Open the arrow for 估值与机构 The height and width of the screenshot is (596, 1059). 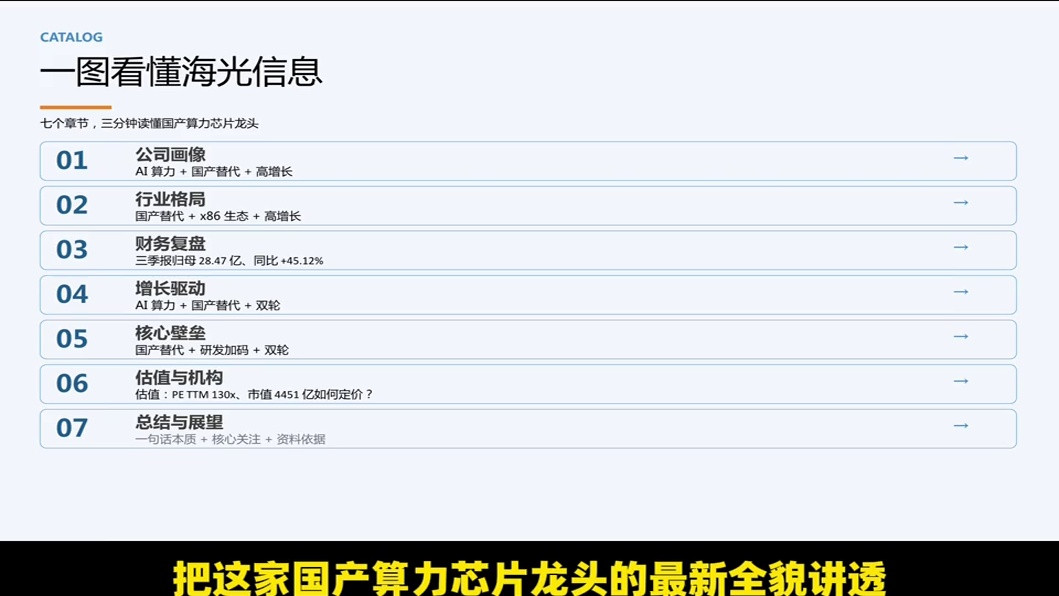point(960,381)
